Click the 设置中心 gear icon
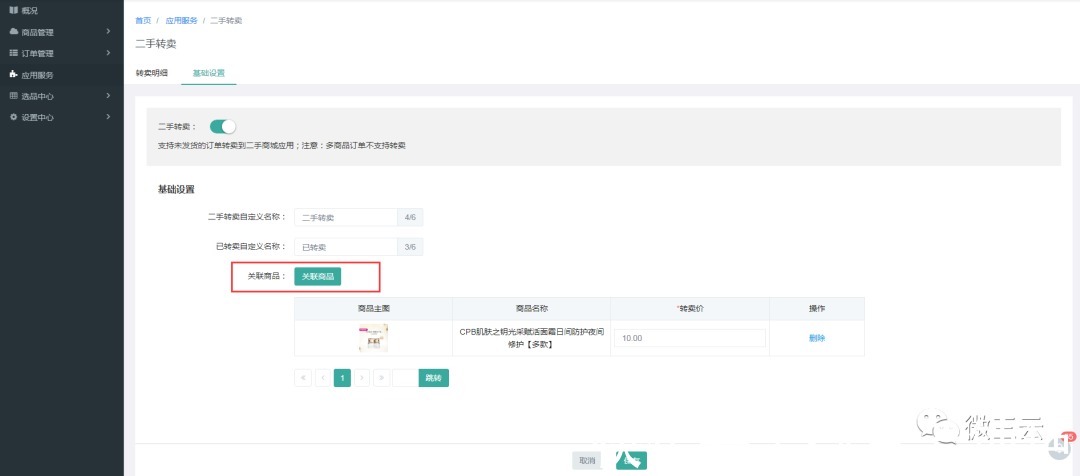The width and height of the screenshot is (1080, 476). [13, 117]
